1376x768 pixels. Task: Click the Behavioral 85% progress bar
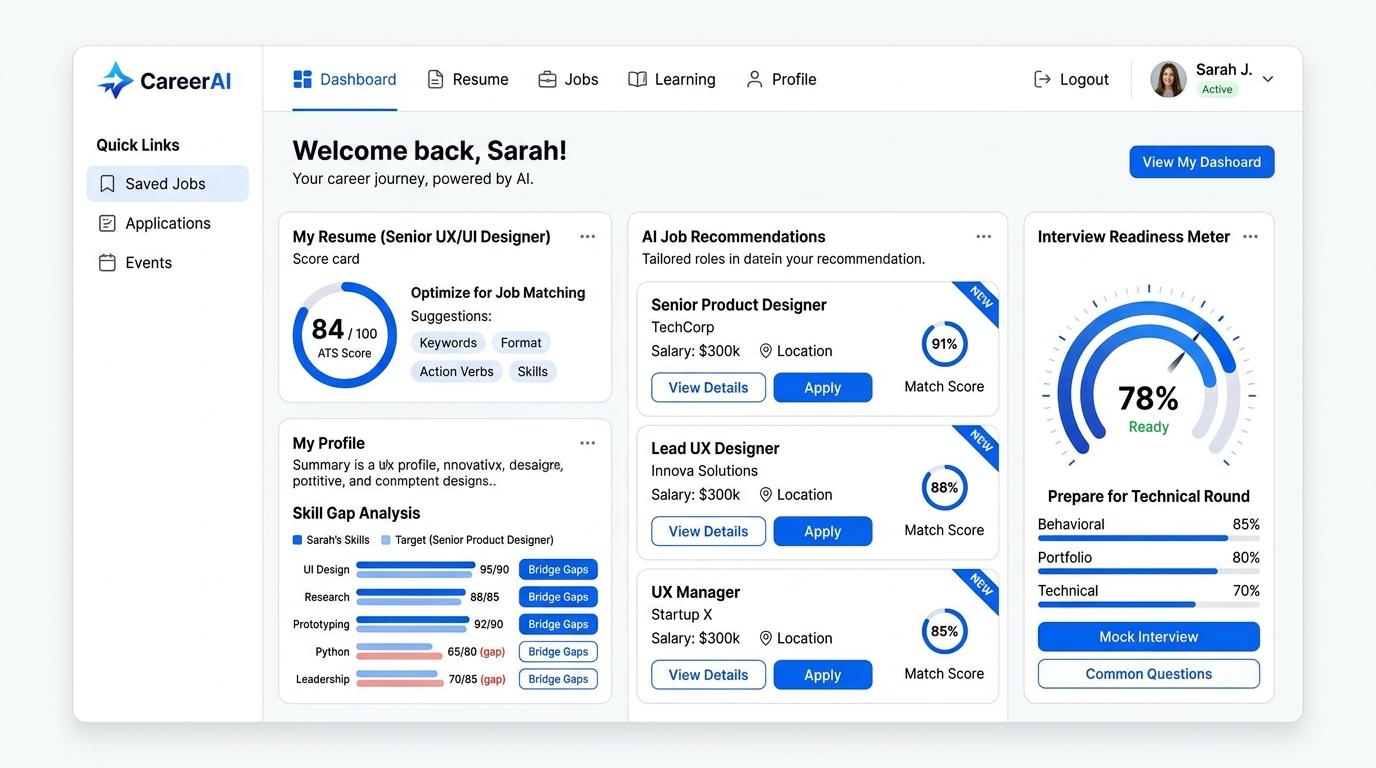(1148, 538)
